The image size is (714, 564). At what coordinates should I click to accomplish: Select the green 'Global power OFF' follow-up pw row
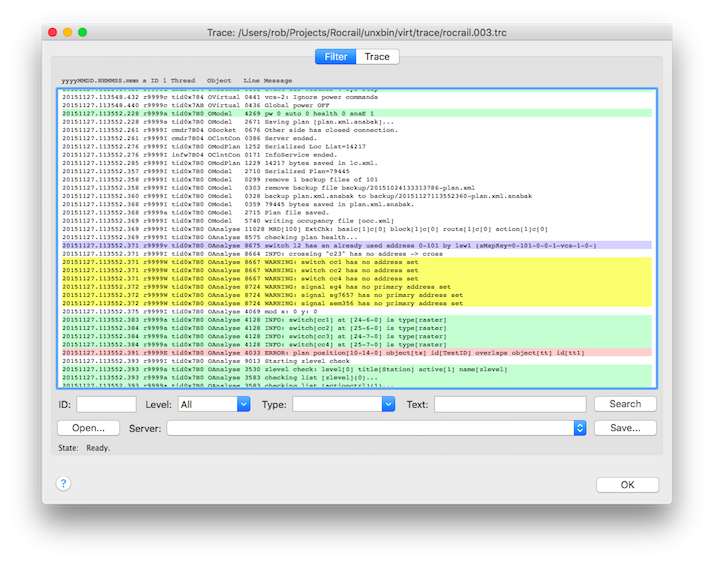click(x=355, y=114)
